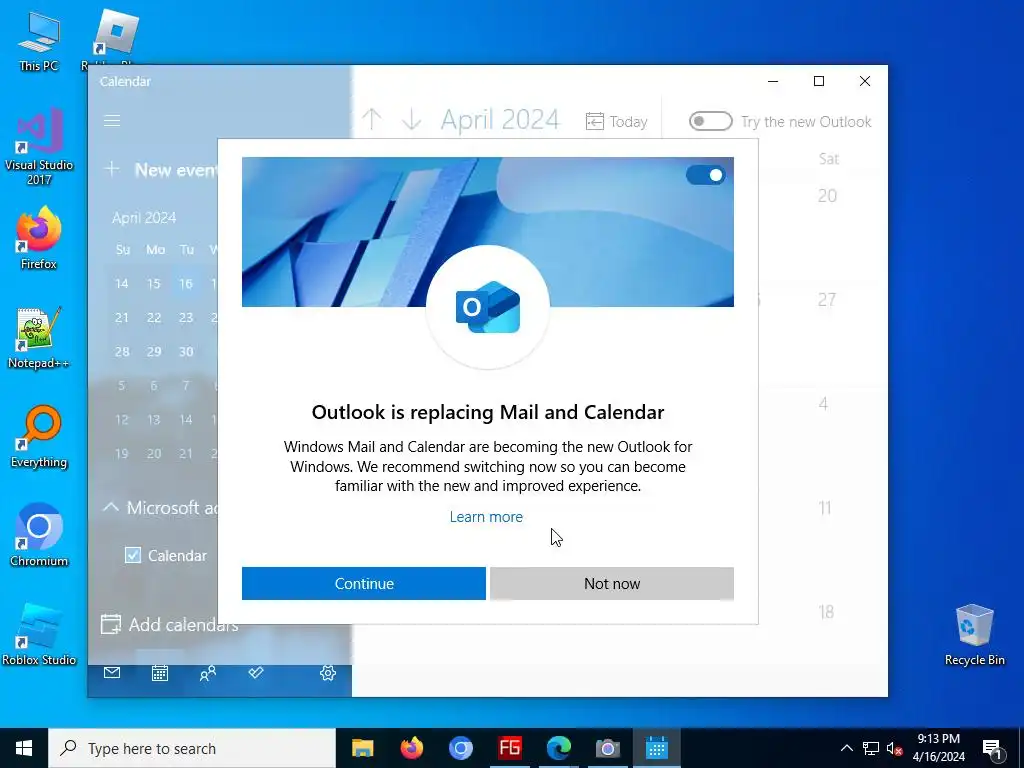Open Chromium desktop shortcut
Screen dimensions: 1024x768
click(x=39, y=534)
